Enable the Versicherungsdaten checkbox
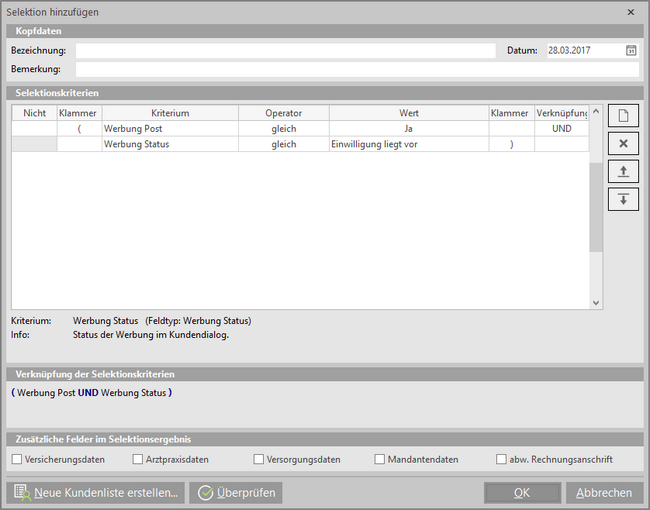 [17, 460]
